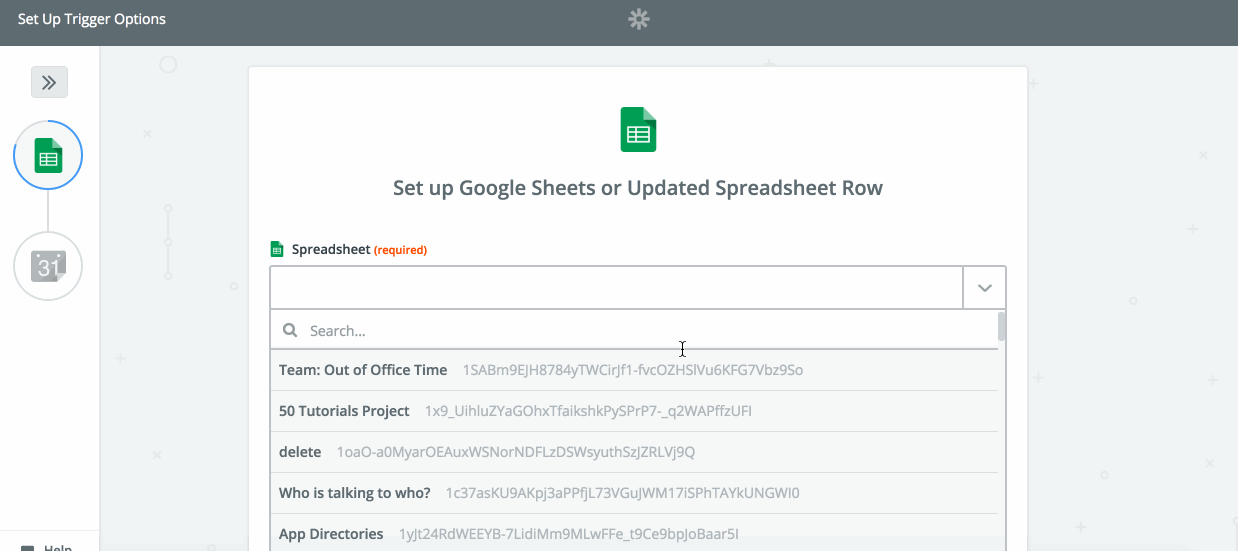1238x551 pixels.
Task: Select the Google Calendar action step icon
Action: [x=48, y=266]
